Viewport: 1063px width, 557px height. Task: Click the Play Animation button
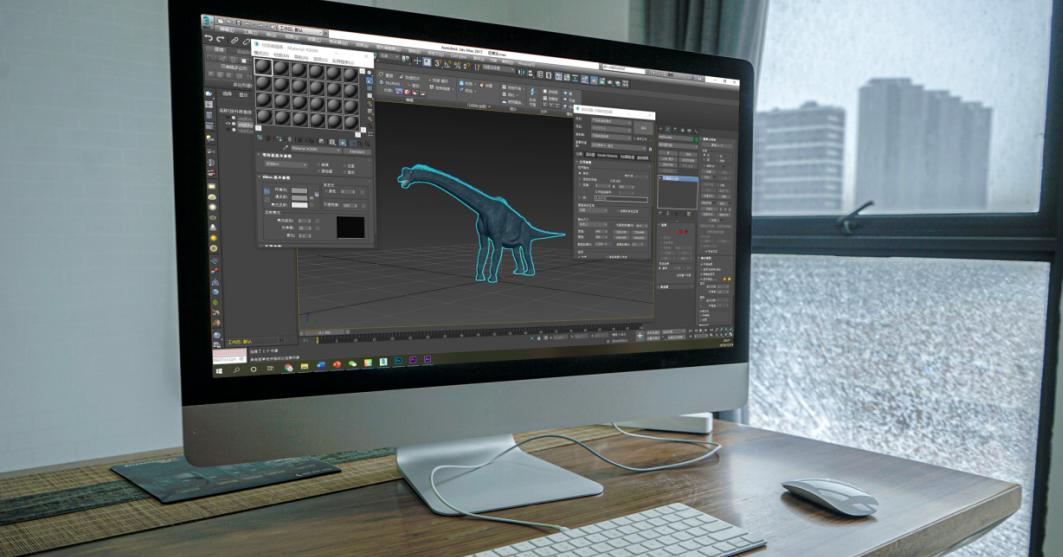[700, 331]
